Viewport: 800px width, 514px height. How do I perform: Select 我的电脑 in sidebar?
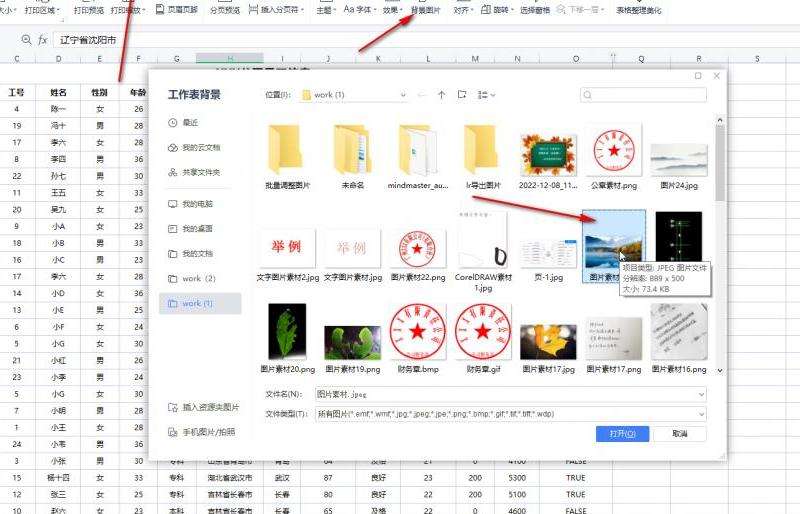(x=197, y=203)
